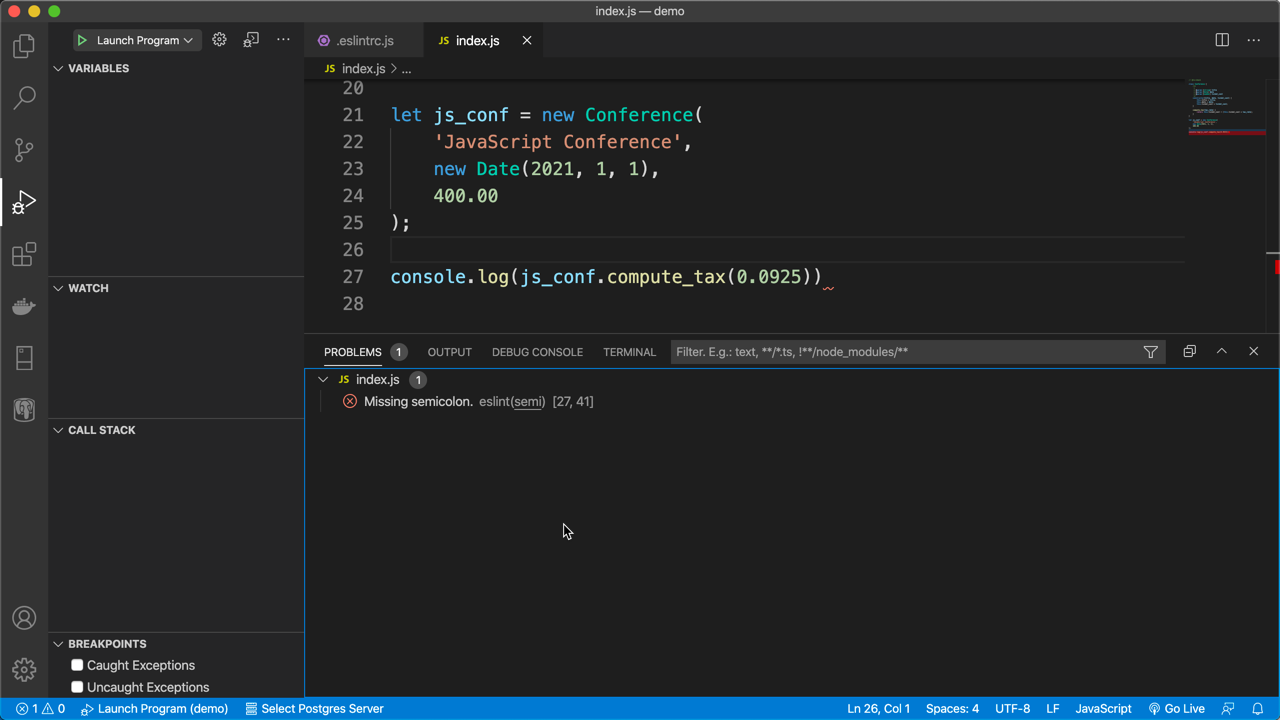The width and height of the screenshot is (1280, 720).
Task: Open the Explorer view in activity bar
Action: pos(24,46)
